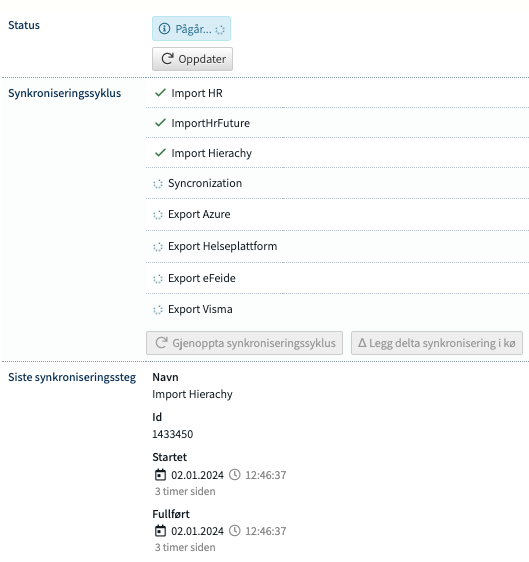The width and height of the screenshot is (529, 562).
Task: Click the Import HR step label
Action: tap(197, 93)
